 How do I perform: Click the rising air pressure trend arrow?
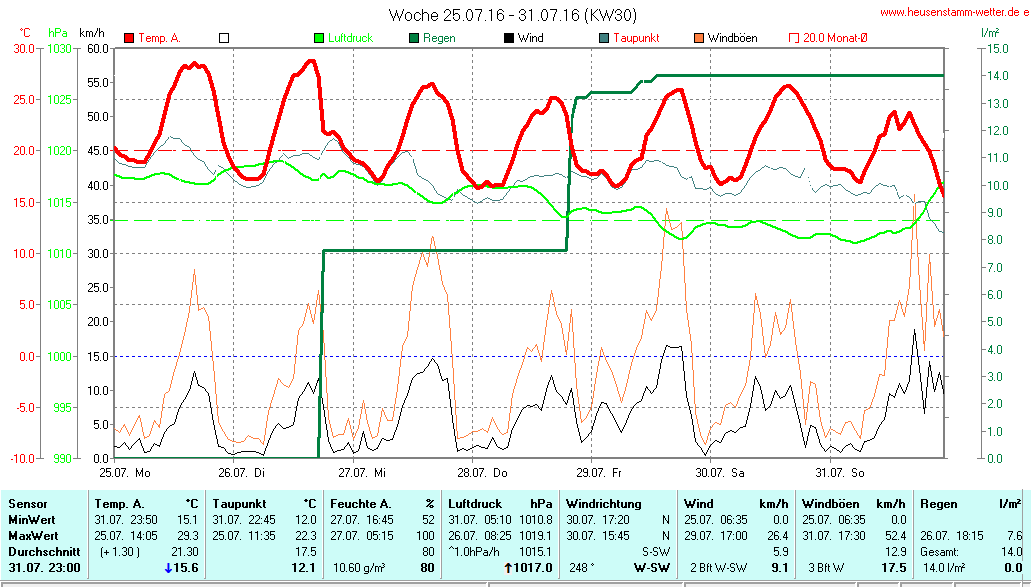(x=508, y=568)
